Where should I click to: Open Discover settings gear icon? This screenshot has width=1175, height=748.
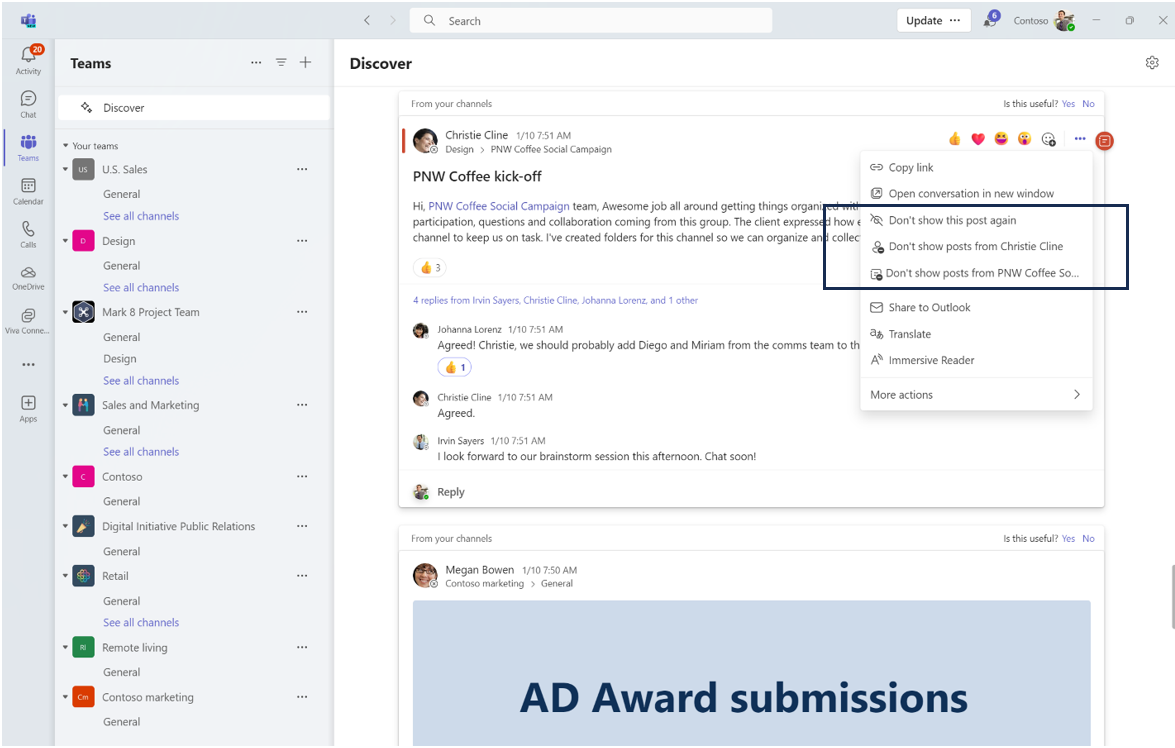[x=1152, y=63]
